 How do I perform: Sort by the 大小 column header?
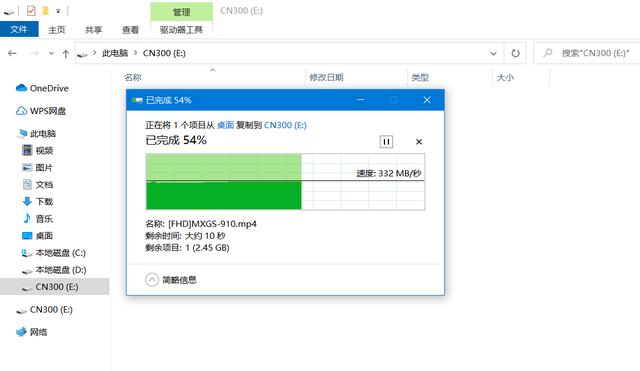pyautogui.click(x=505, y=77)
